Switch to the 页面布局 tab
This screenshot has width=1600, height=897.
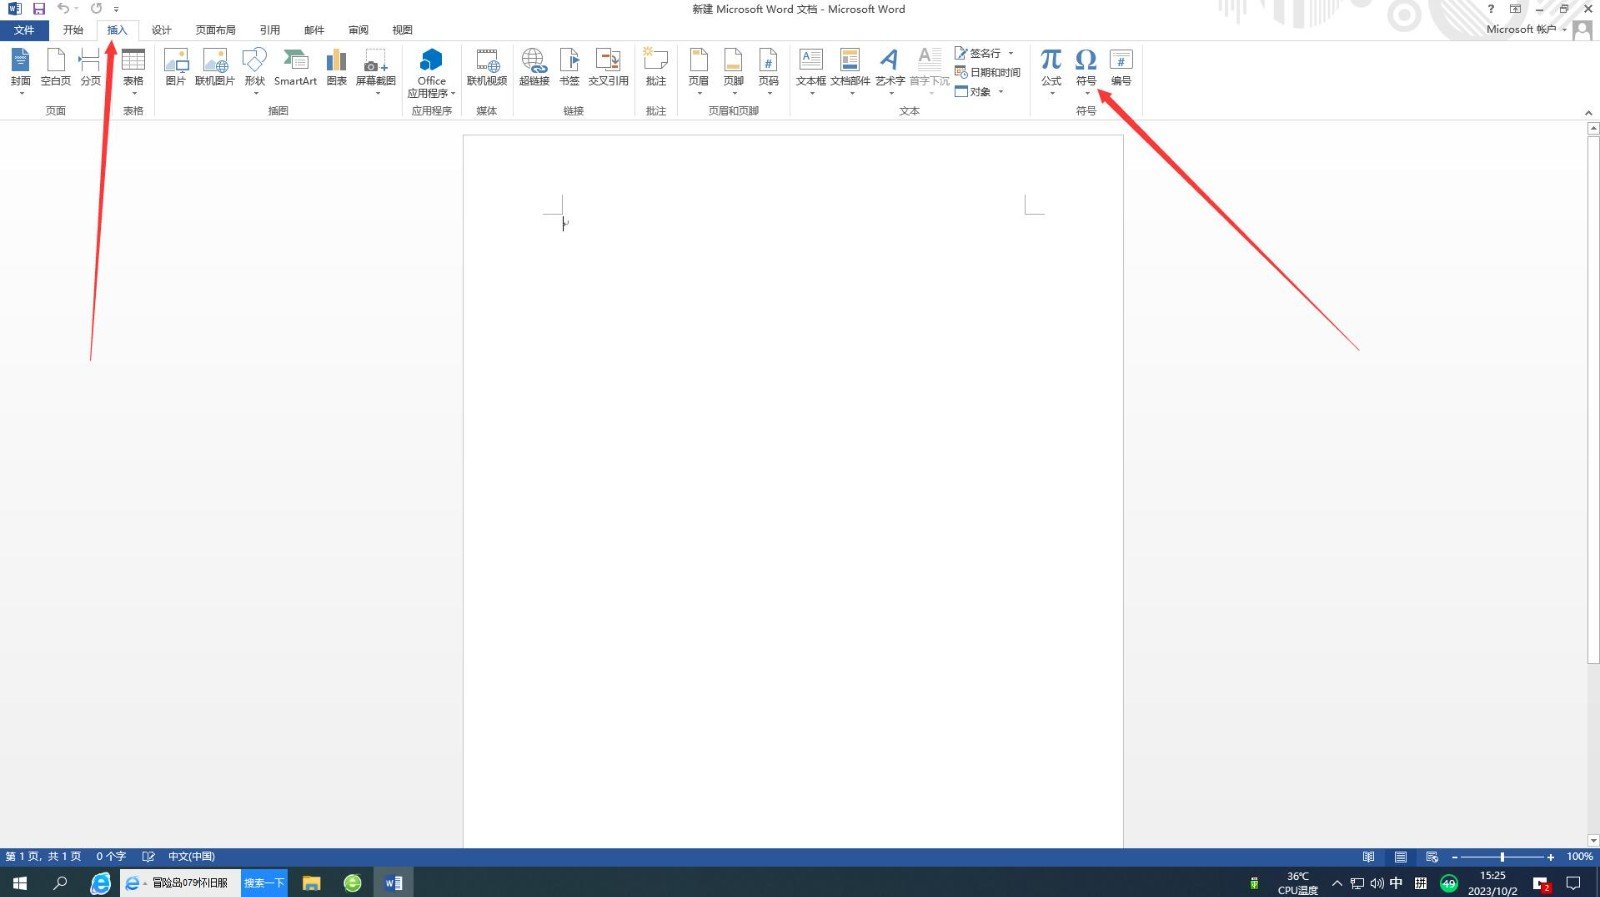(216, 30)
